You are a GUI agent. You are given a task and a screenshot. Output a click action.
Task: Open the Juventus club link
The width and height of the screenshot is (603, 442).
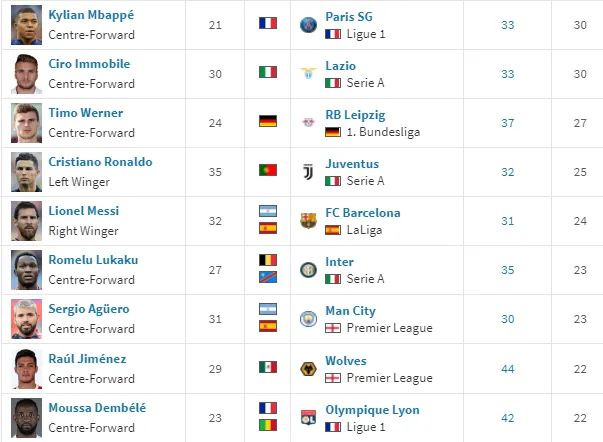point(352,164)
